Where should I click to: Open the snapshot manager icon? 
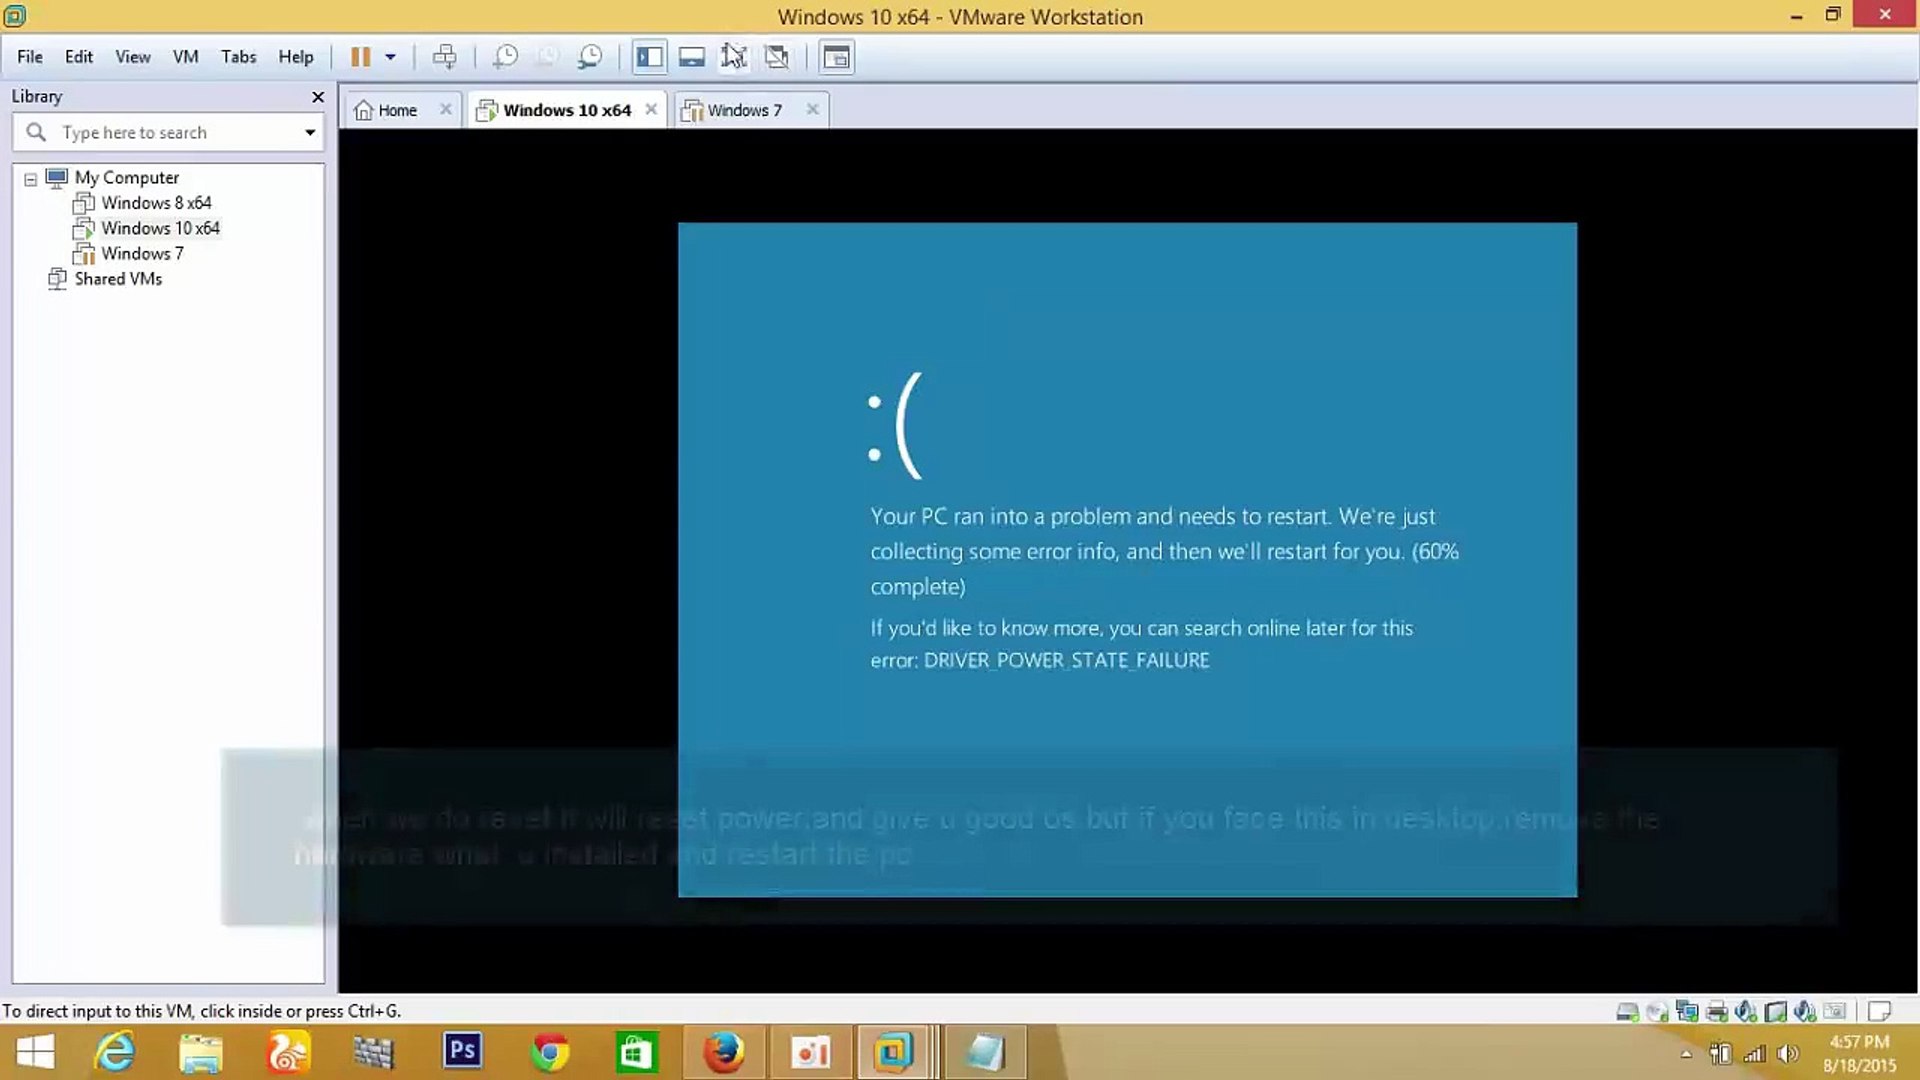(590, 57)
